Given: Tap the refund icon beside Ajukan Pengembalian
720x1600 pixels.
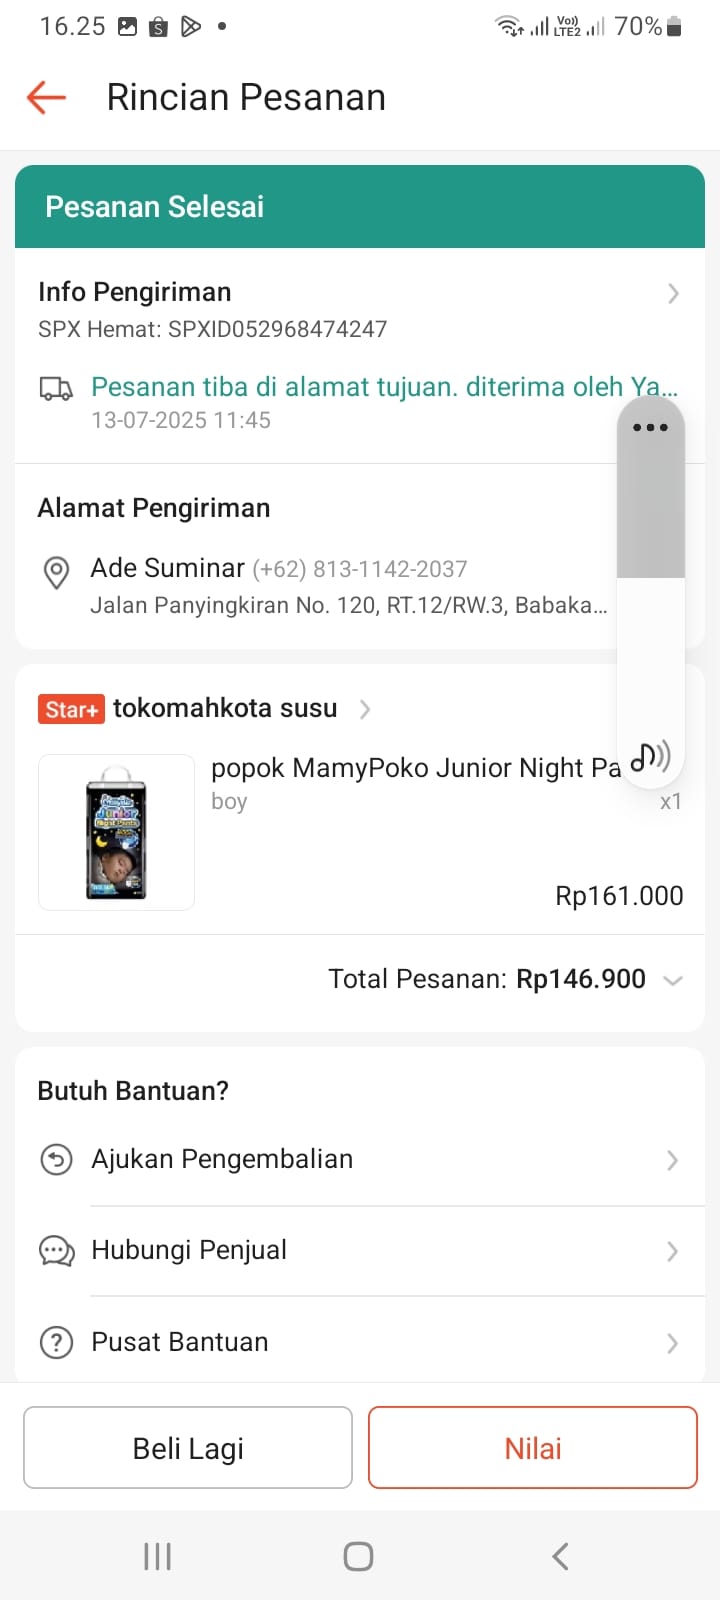Looking at the screenshot, I should (x=56, y=1160).
